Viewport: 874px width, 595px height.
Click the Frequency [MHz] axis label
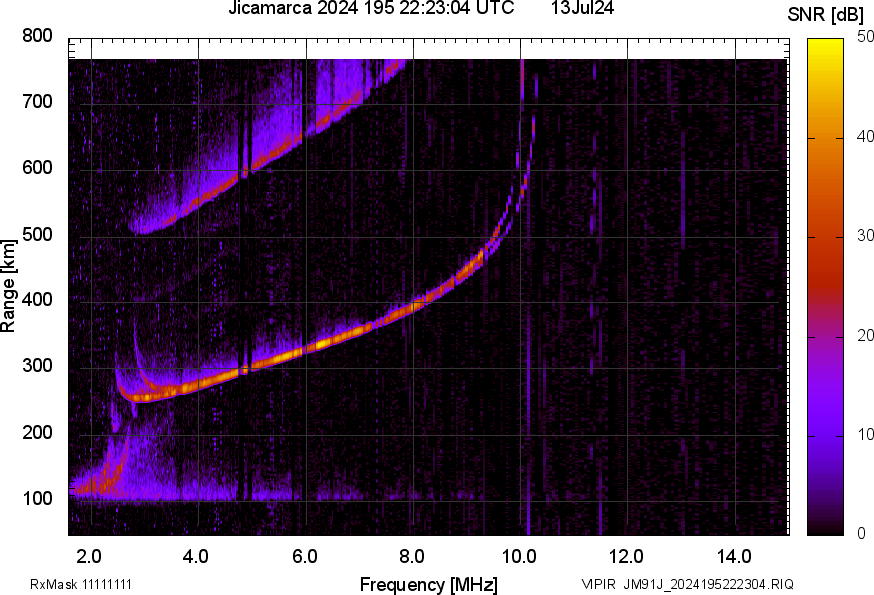[x=429, y=584]
